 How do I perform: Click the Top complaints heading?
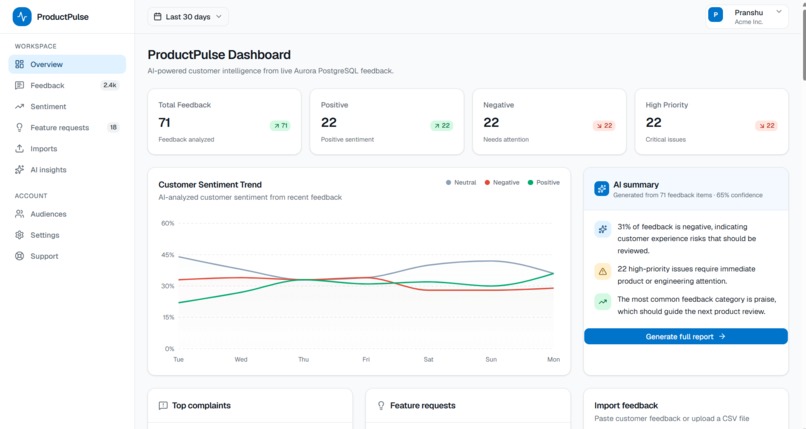coord(202,405)
